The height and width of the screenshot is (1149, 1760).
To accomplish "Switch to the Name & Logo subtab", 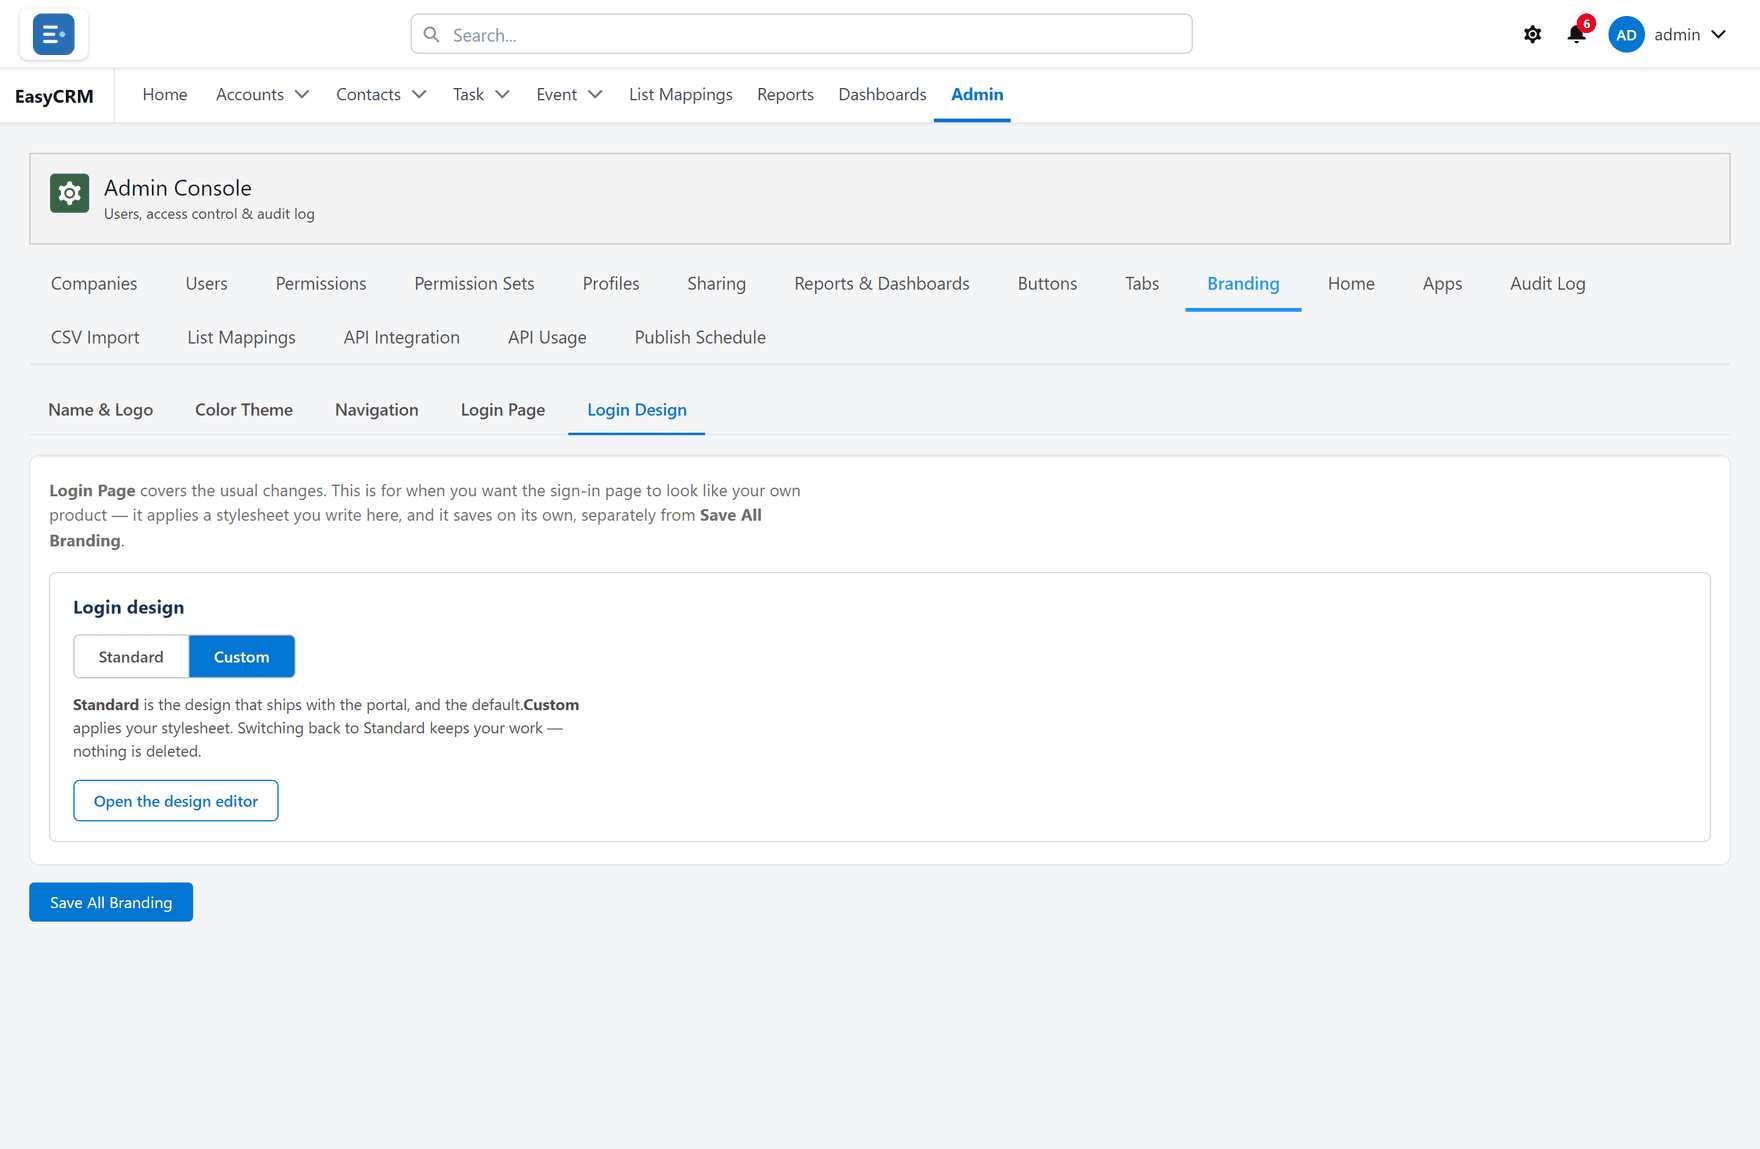I will [101, 410].
